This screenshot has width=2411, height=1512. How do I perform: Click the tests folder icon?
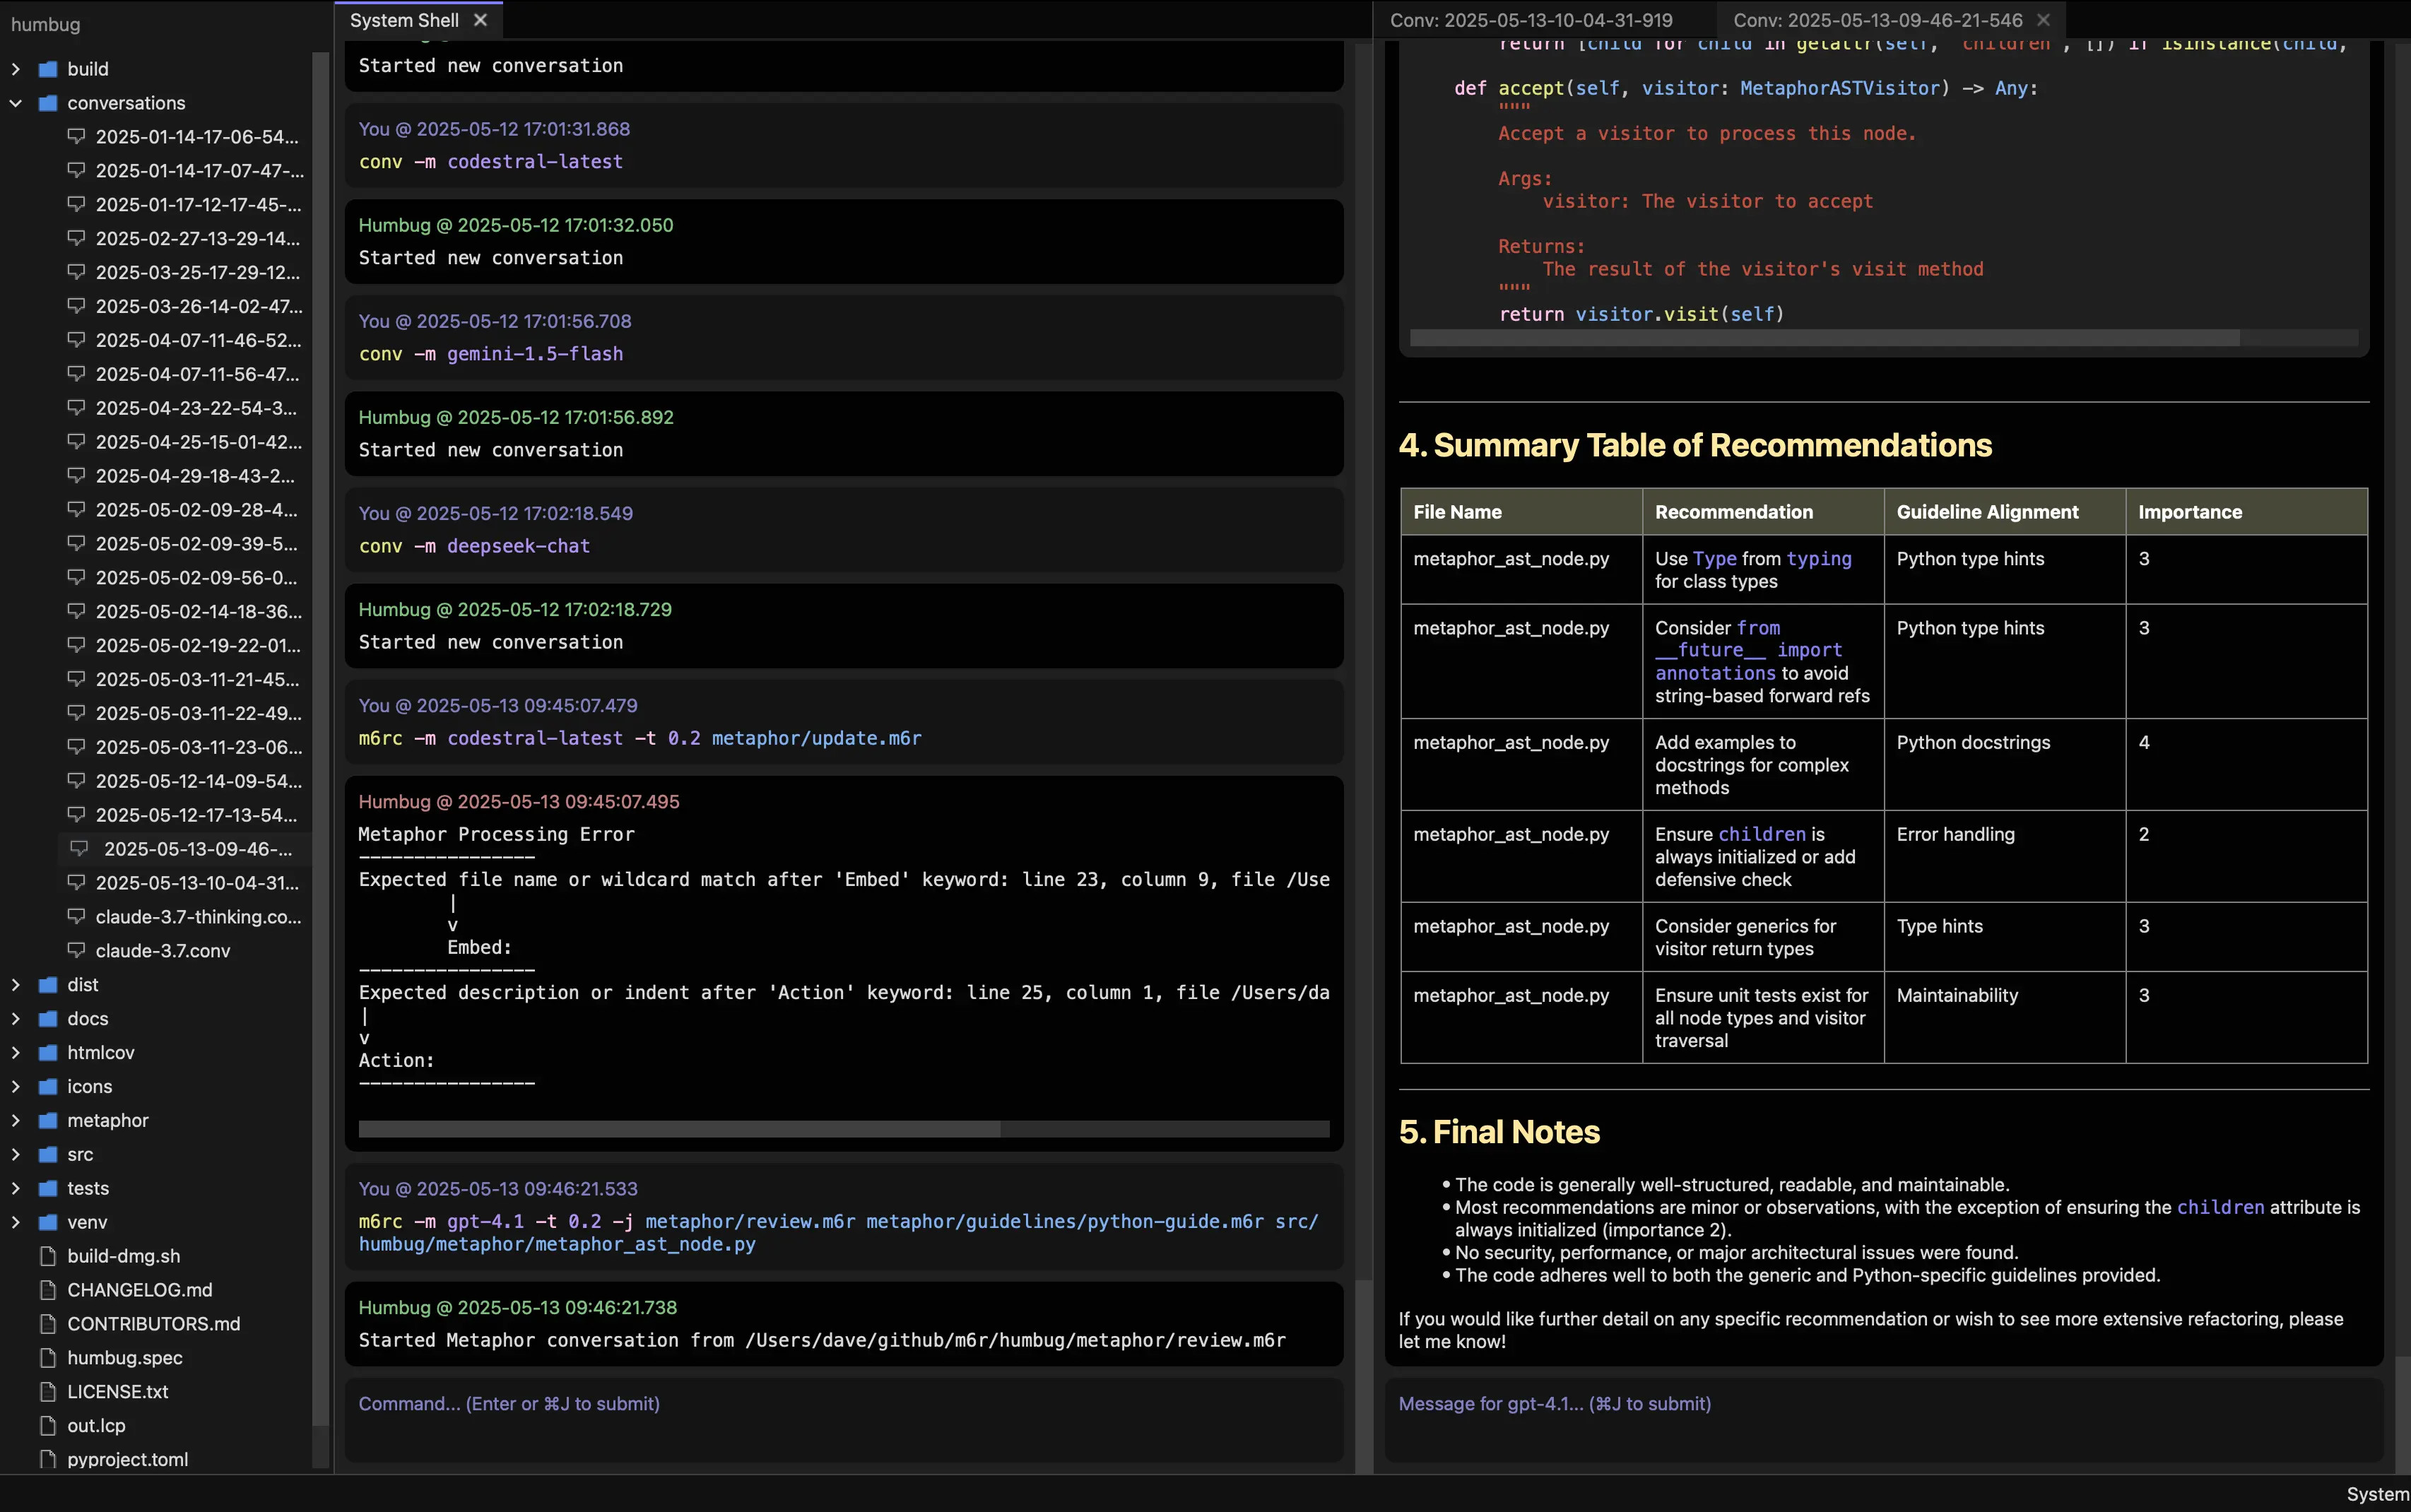(47, 1188)
